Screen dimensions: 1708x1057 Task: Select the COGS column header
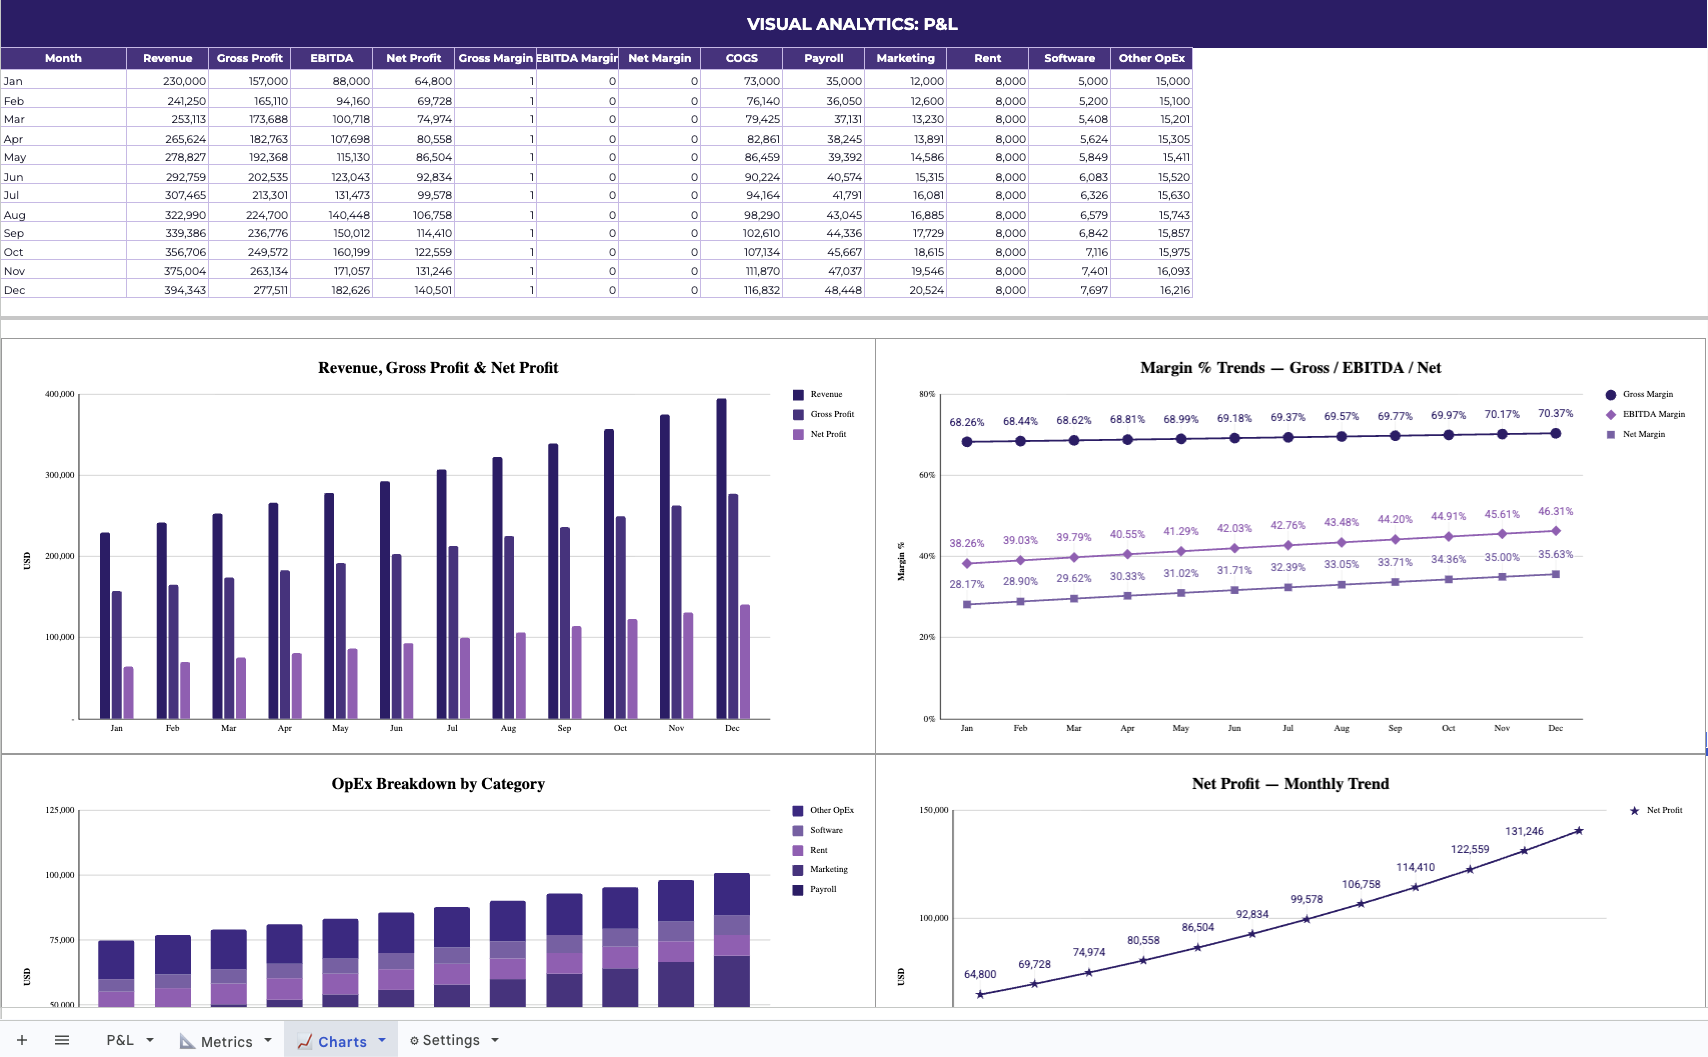click(742, 58)
